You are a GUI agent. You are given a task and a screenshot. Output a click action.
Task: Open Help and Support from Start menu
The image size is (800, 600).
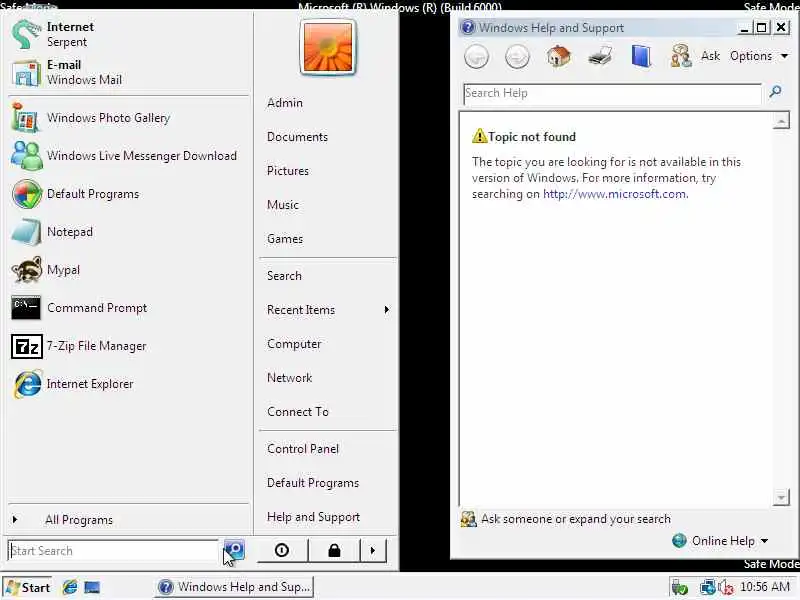point(313,517)
